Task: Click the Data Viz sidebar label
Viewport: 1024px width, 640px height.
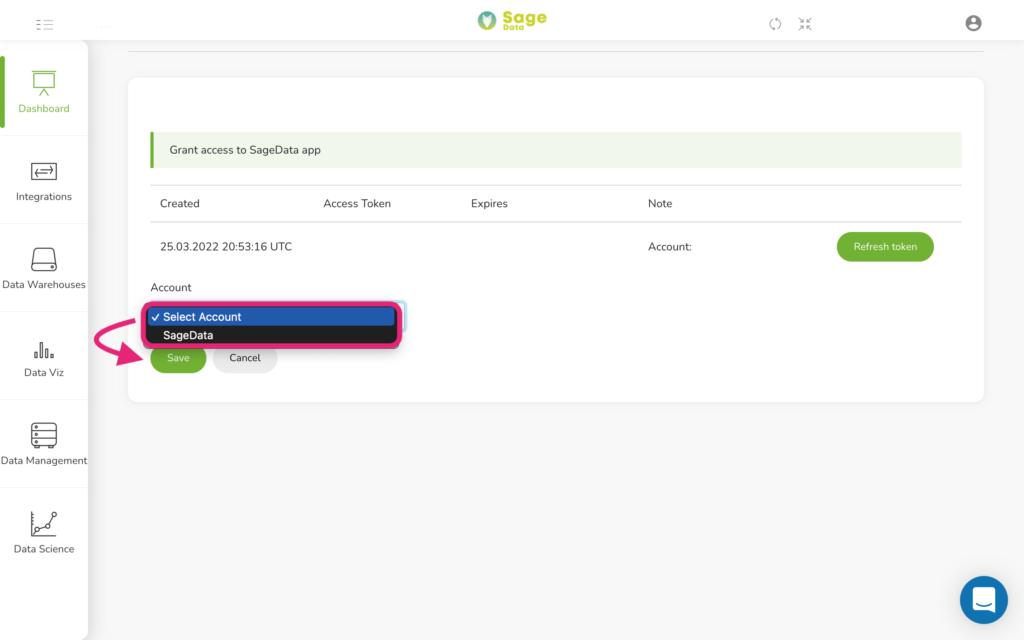Action: (44, 372)
